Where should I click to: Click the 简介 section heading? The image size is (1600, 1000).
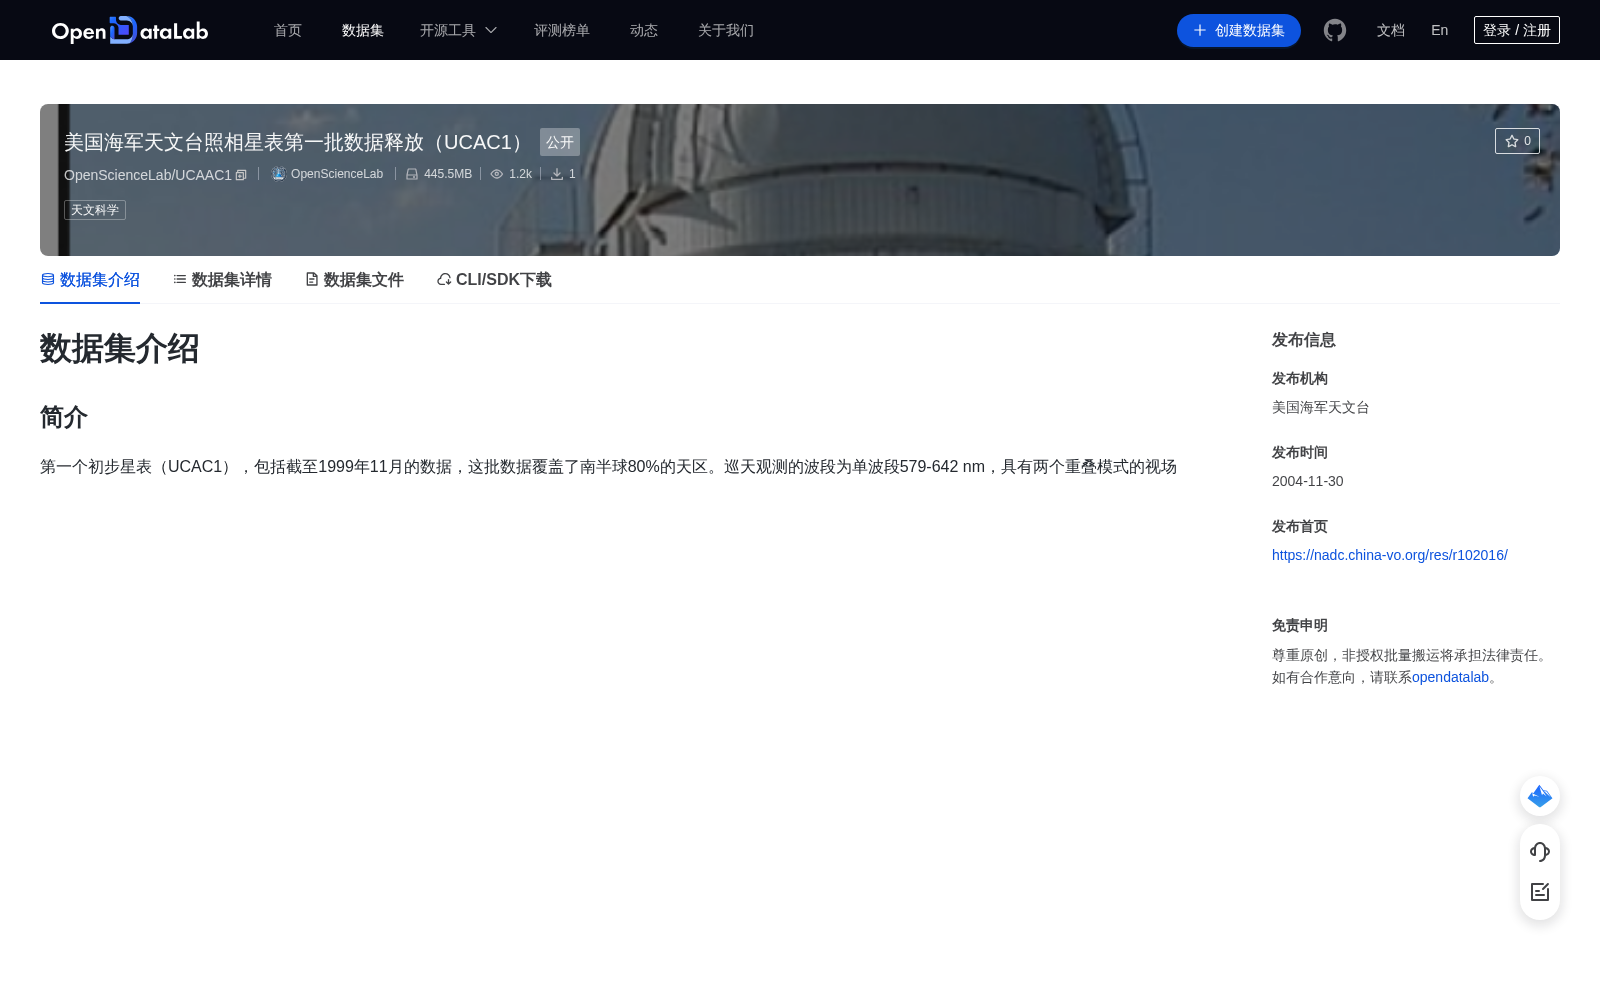coord(64,417)
